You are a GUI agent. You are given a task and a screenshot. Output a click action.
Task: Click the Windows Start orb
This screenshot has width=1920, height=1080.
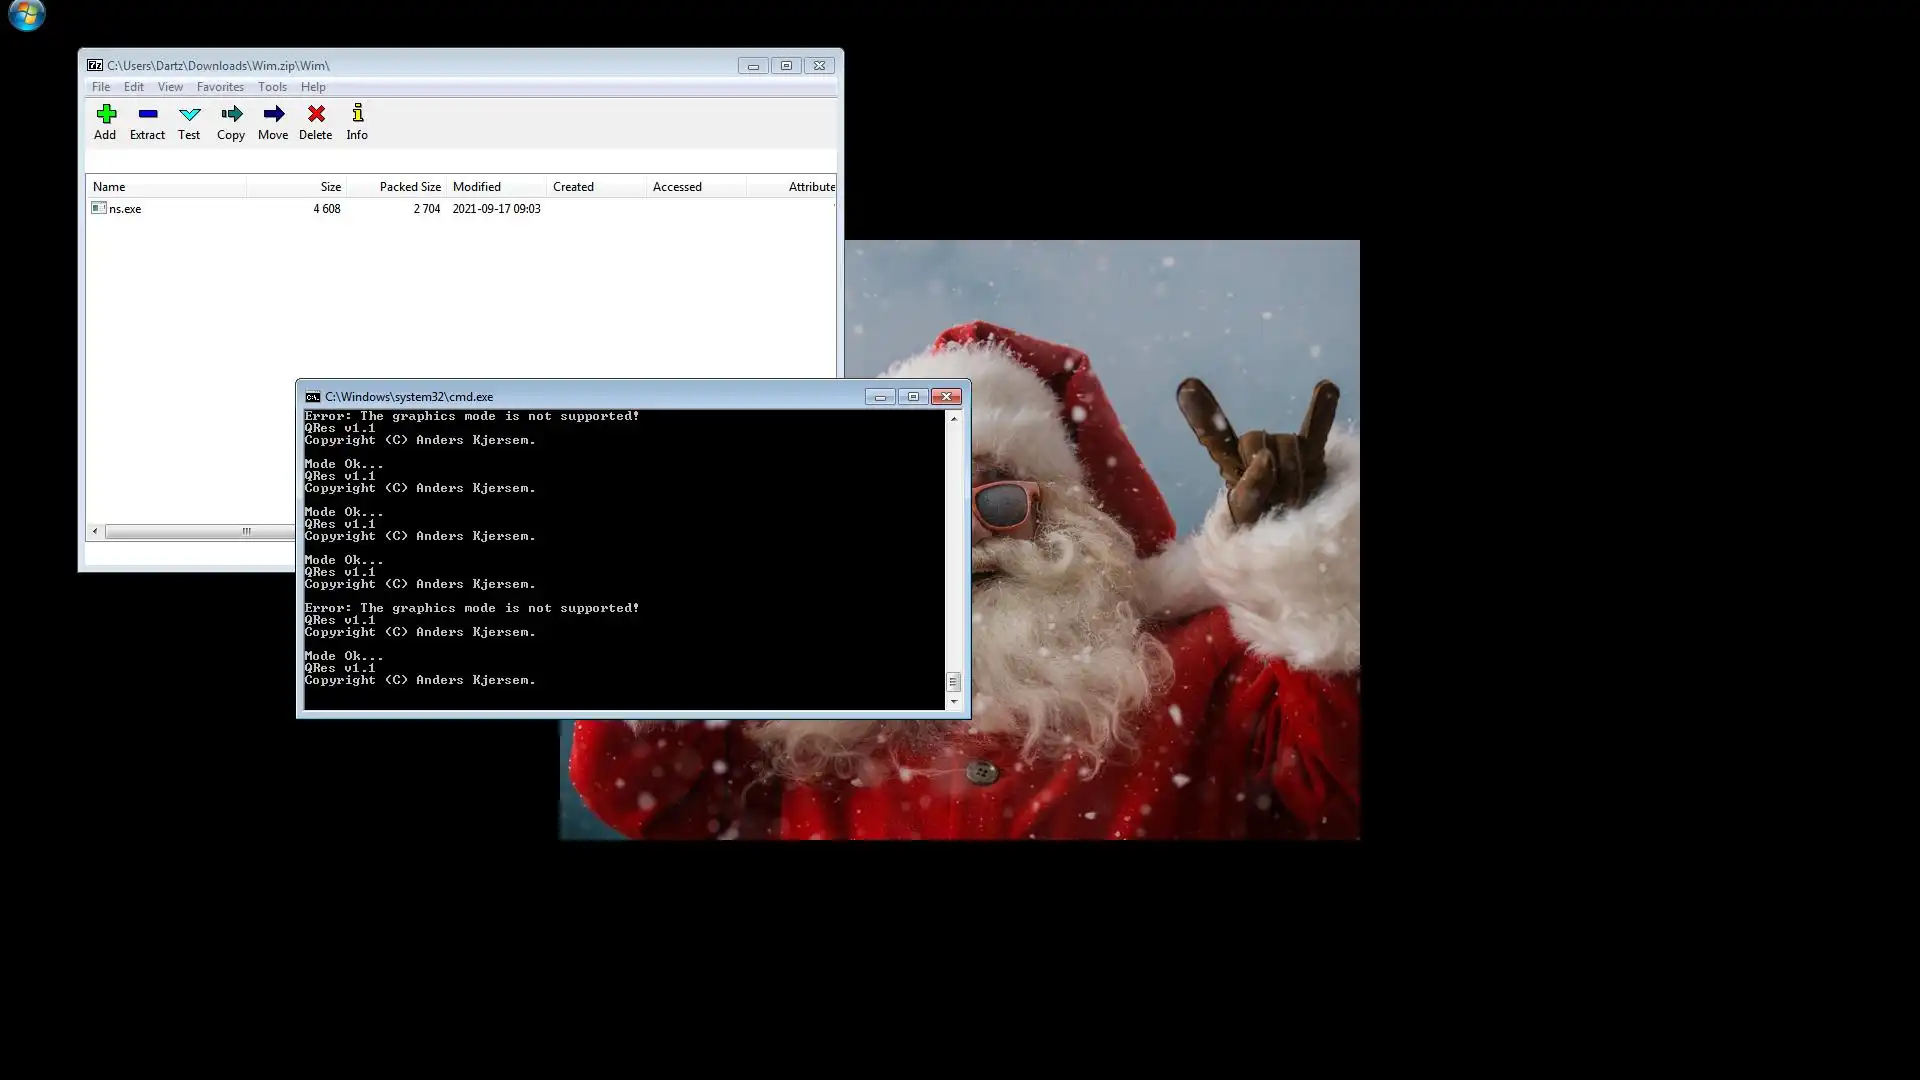point(26,14)
